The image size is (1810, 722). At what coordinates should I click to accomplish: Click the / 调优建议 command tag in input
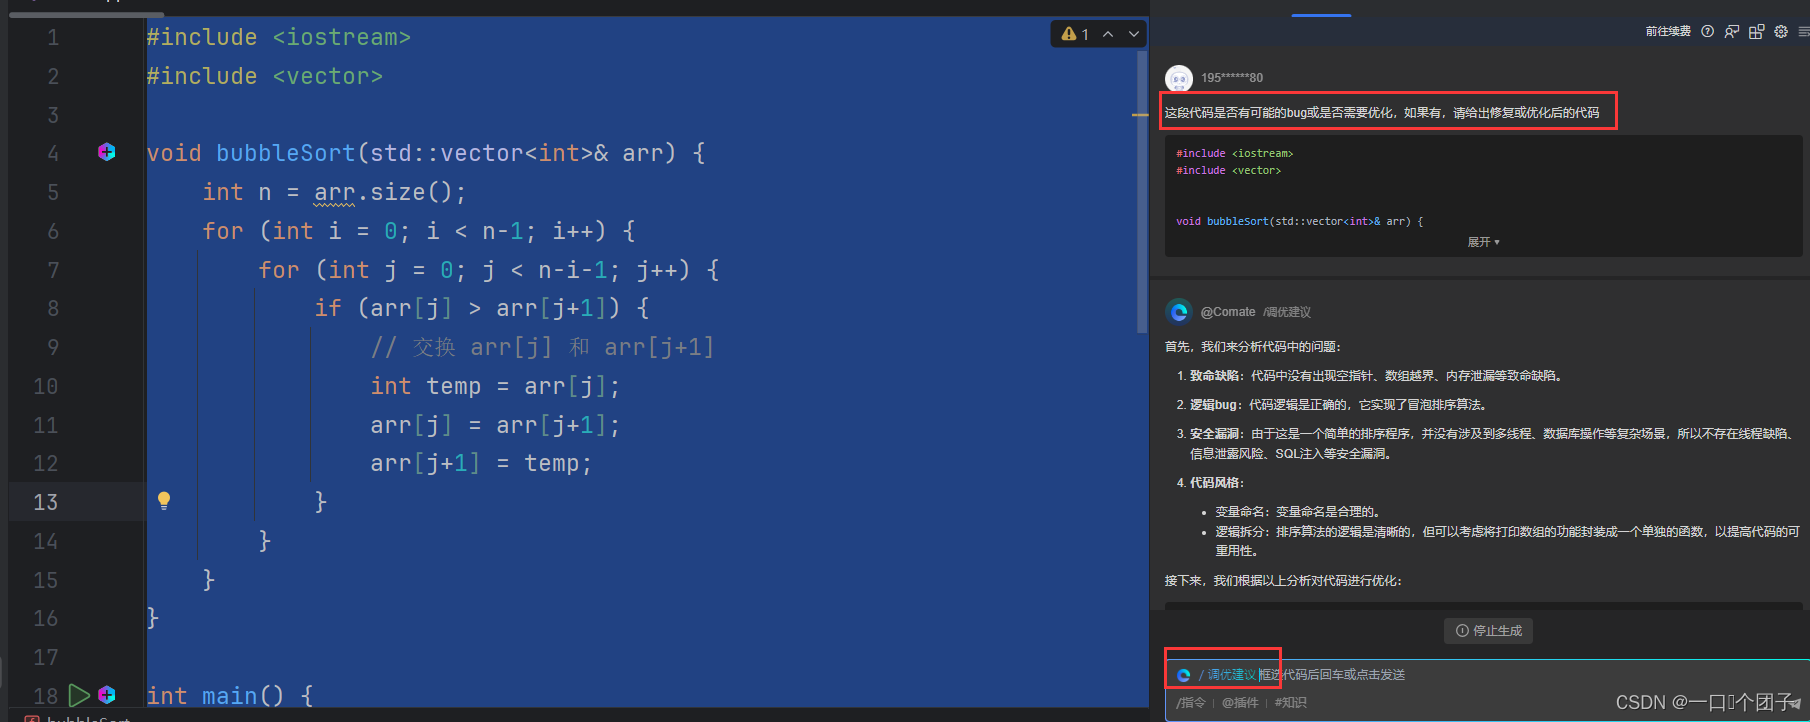1227,675
